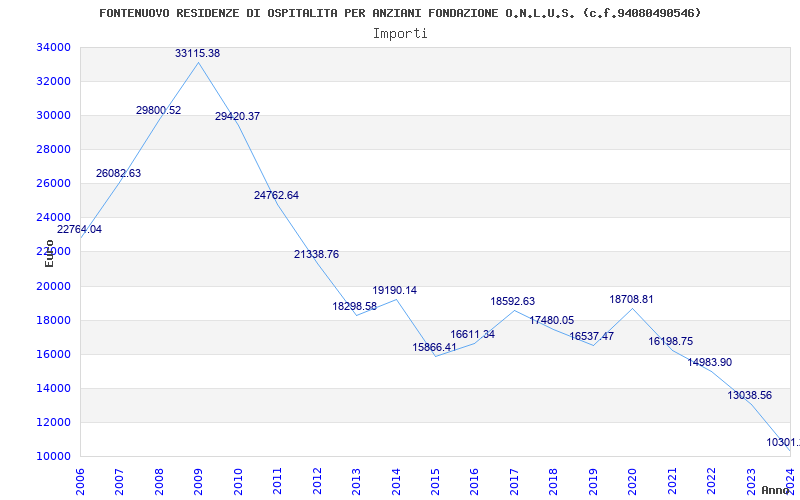Select data label 16611.34
The image size is (800, 500).
point(472,335)
